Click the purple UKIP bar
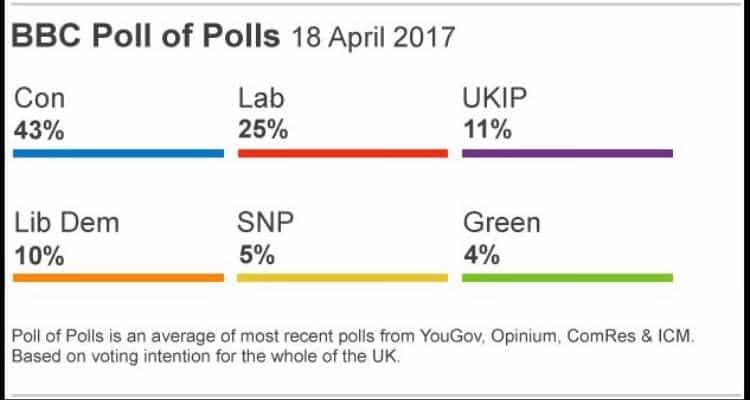 [x=567, y=153]
